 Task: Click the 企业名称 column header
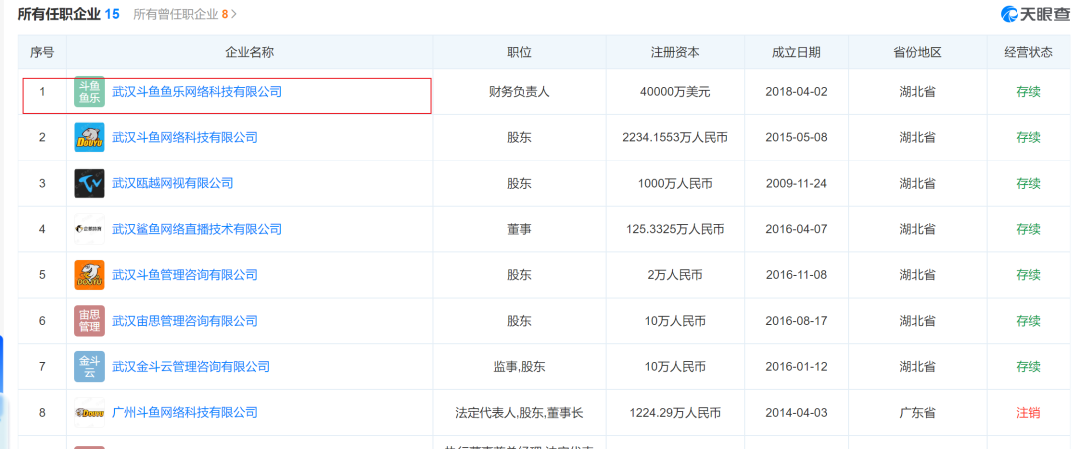[249, 52]
